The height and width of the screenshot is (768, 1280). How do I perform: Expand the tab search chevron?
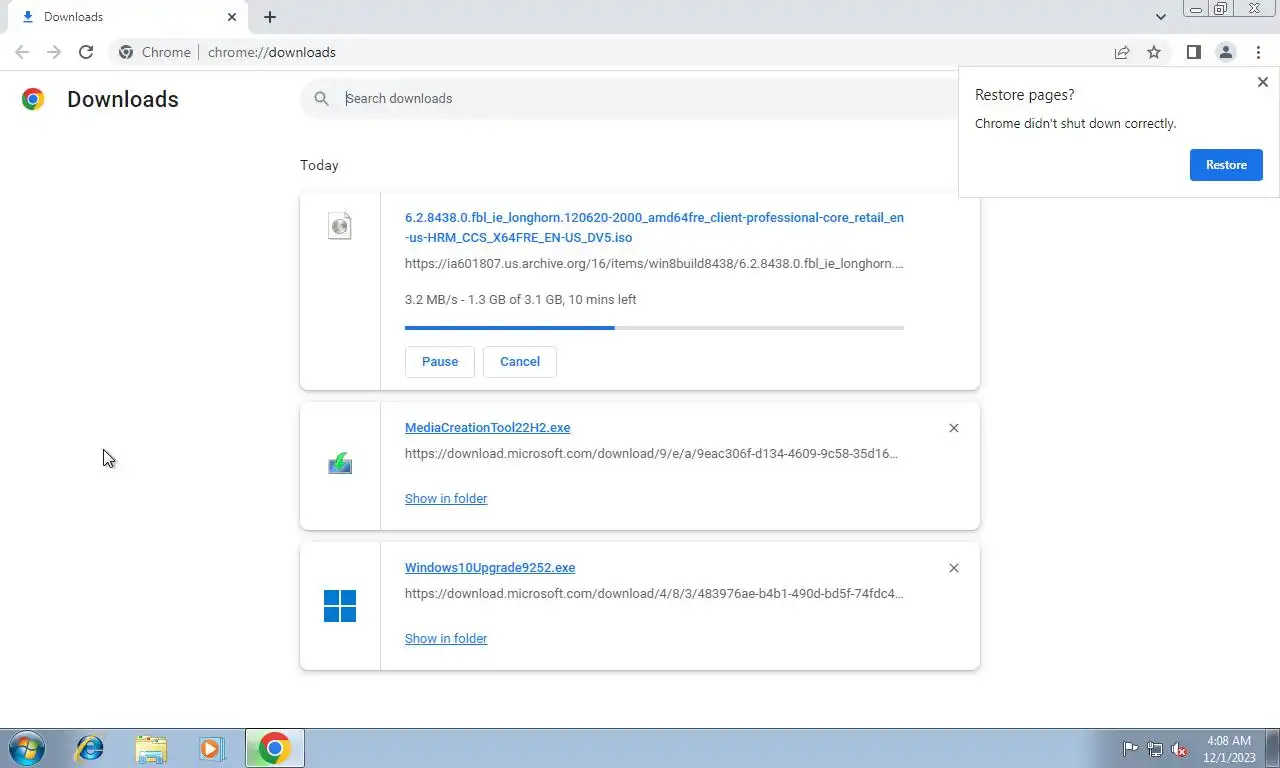(x=1160, y=17)
